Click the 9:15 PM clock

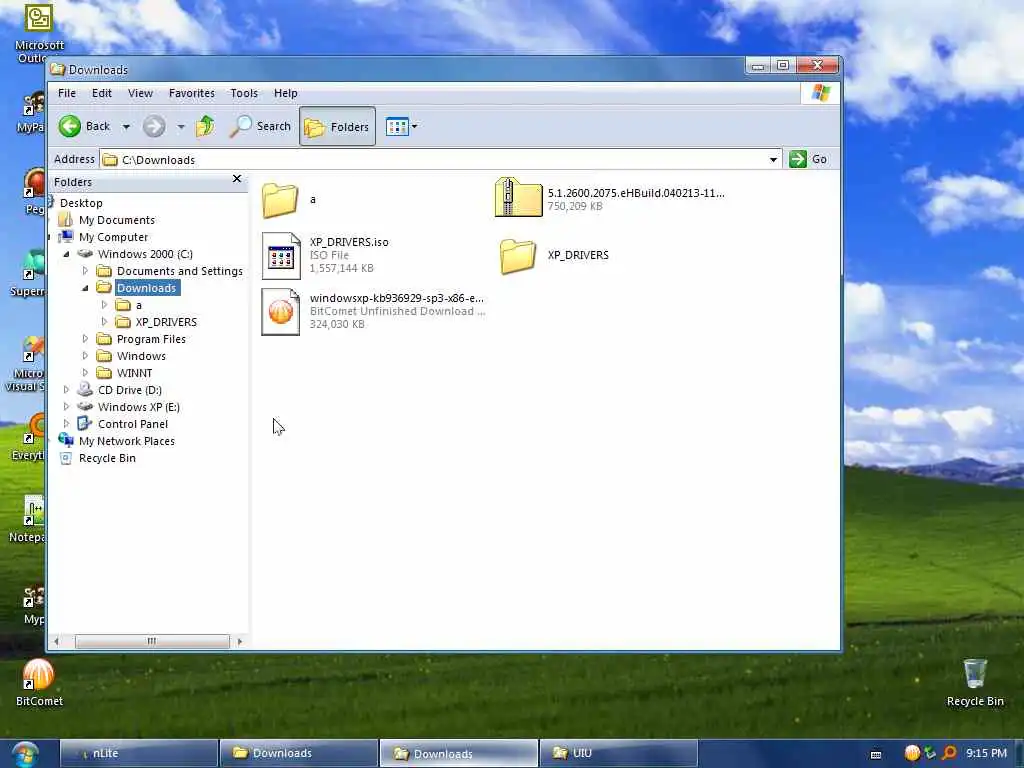coord(986,753)
